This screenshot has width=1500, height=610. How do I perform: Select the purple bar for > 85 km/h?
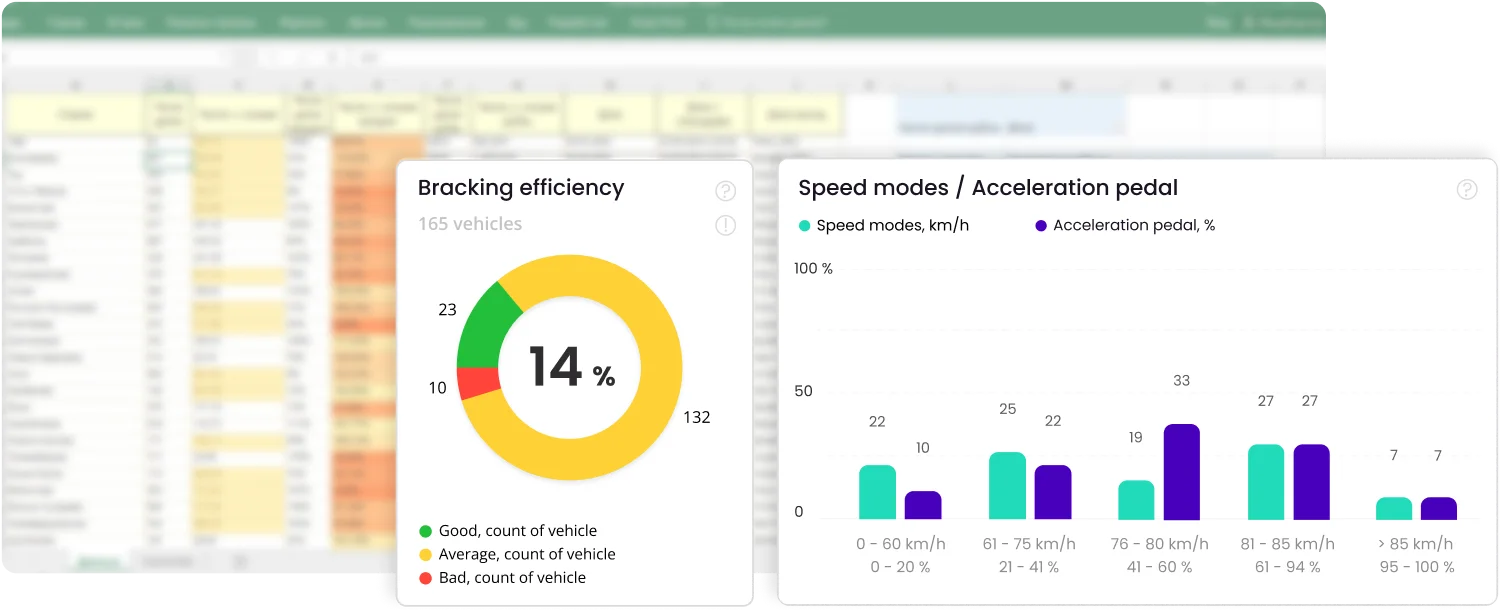1438,509
